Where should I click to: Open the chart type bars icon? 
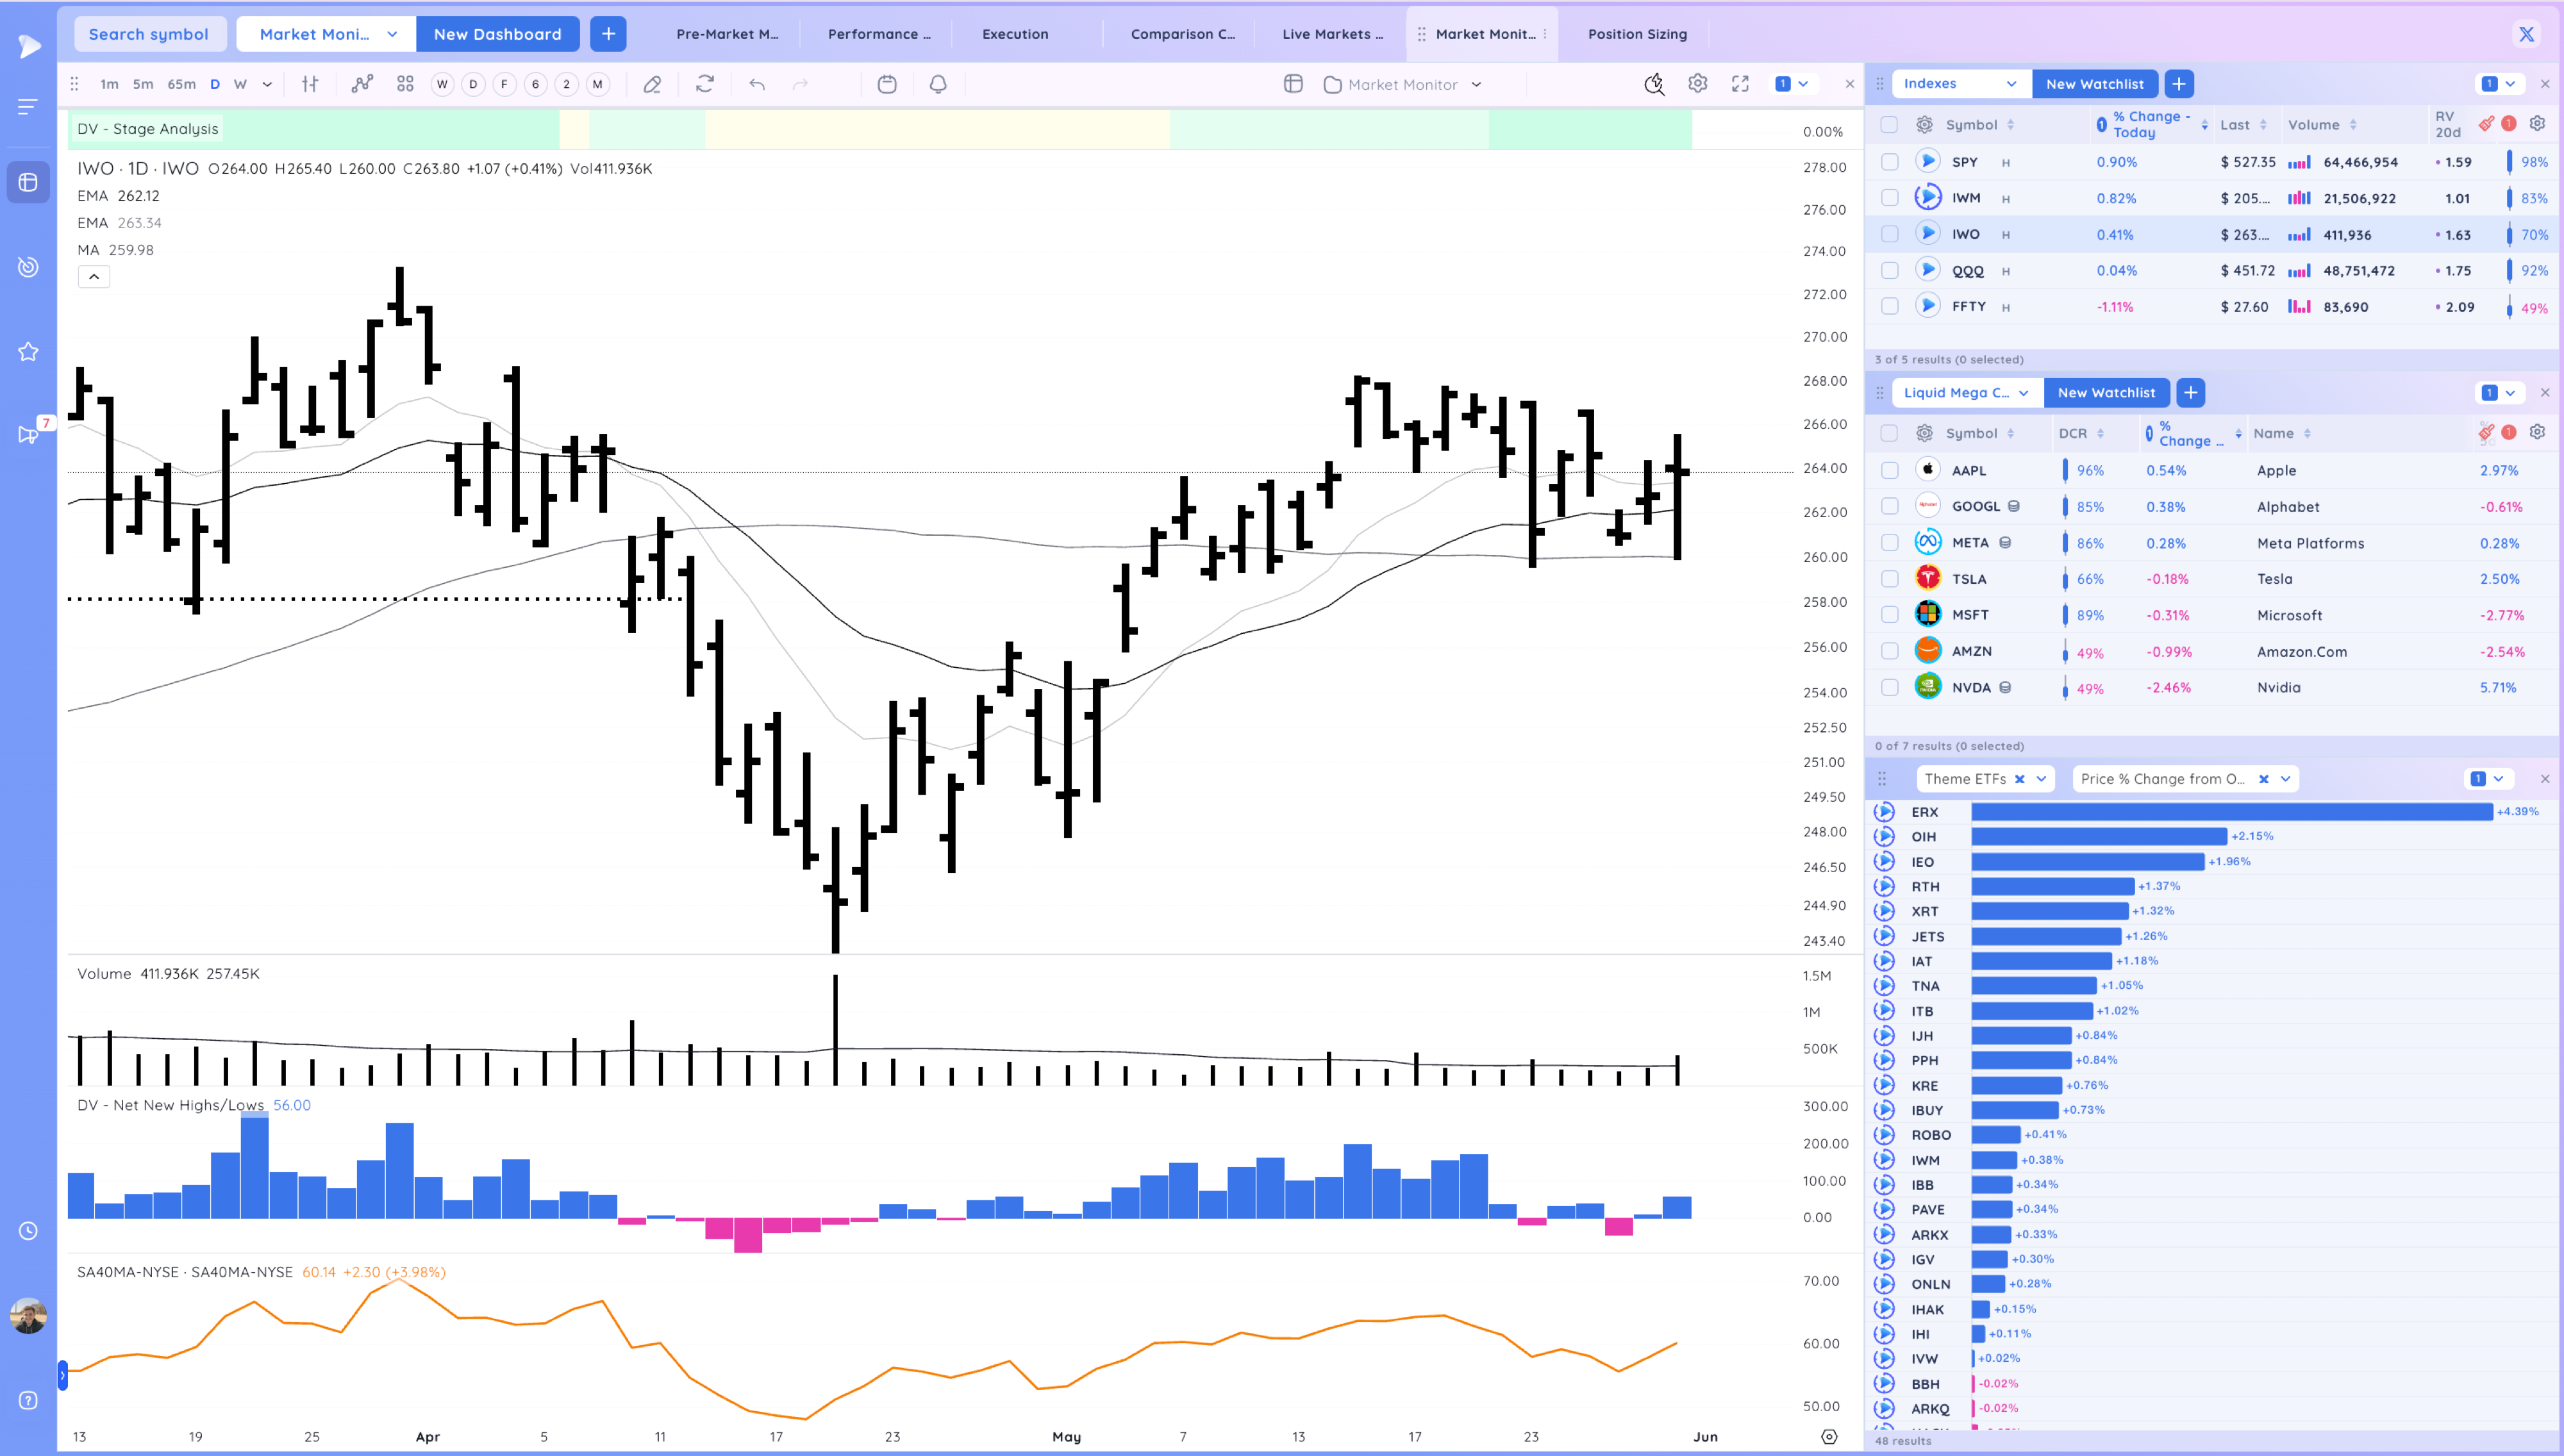310,84
